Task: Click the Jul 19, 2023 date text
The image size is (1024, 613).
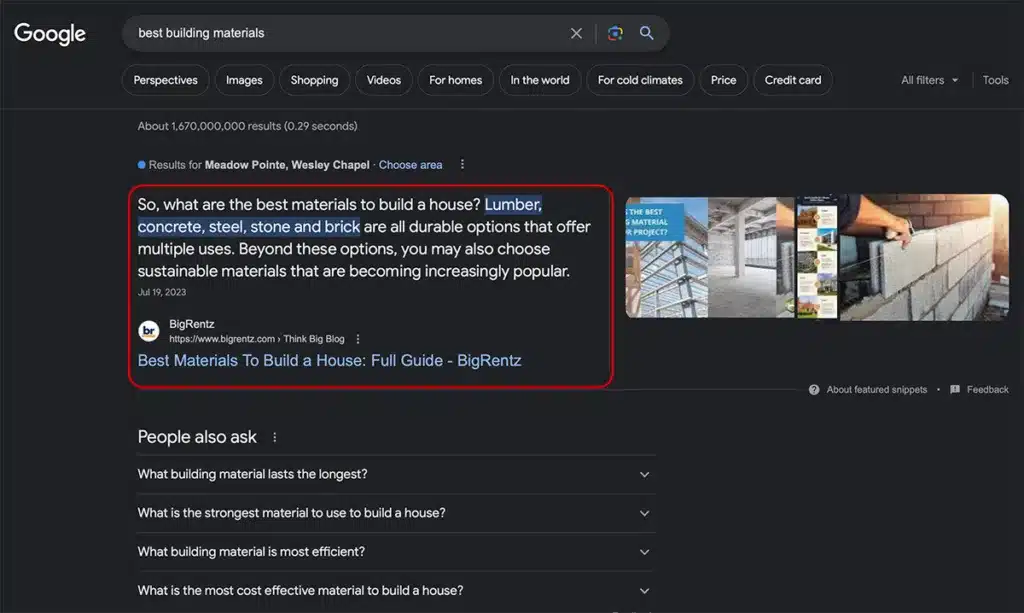Action: [x=162, y=292]
